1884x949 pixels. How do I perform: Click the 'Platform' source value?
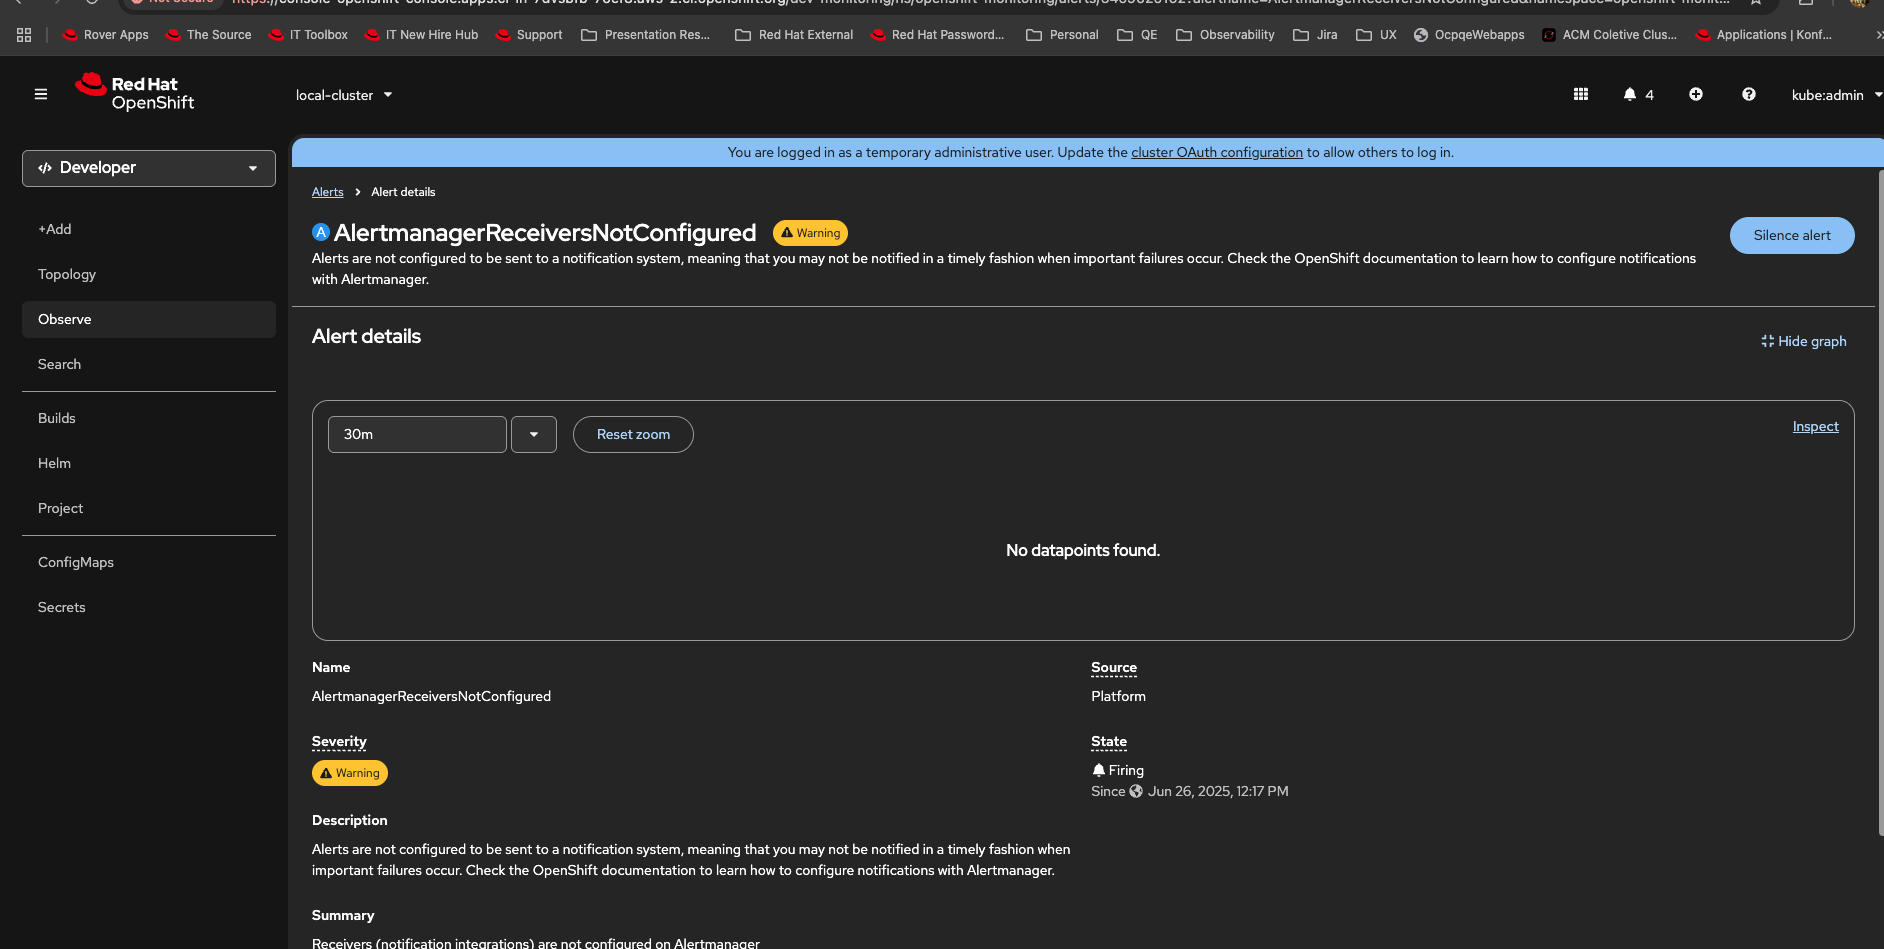point(1119,696)
